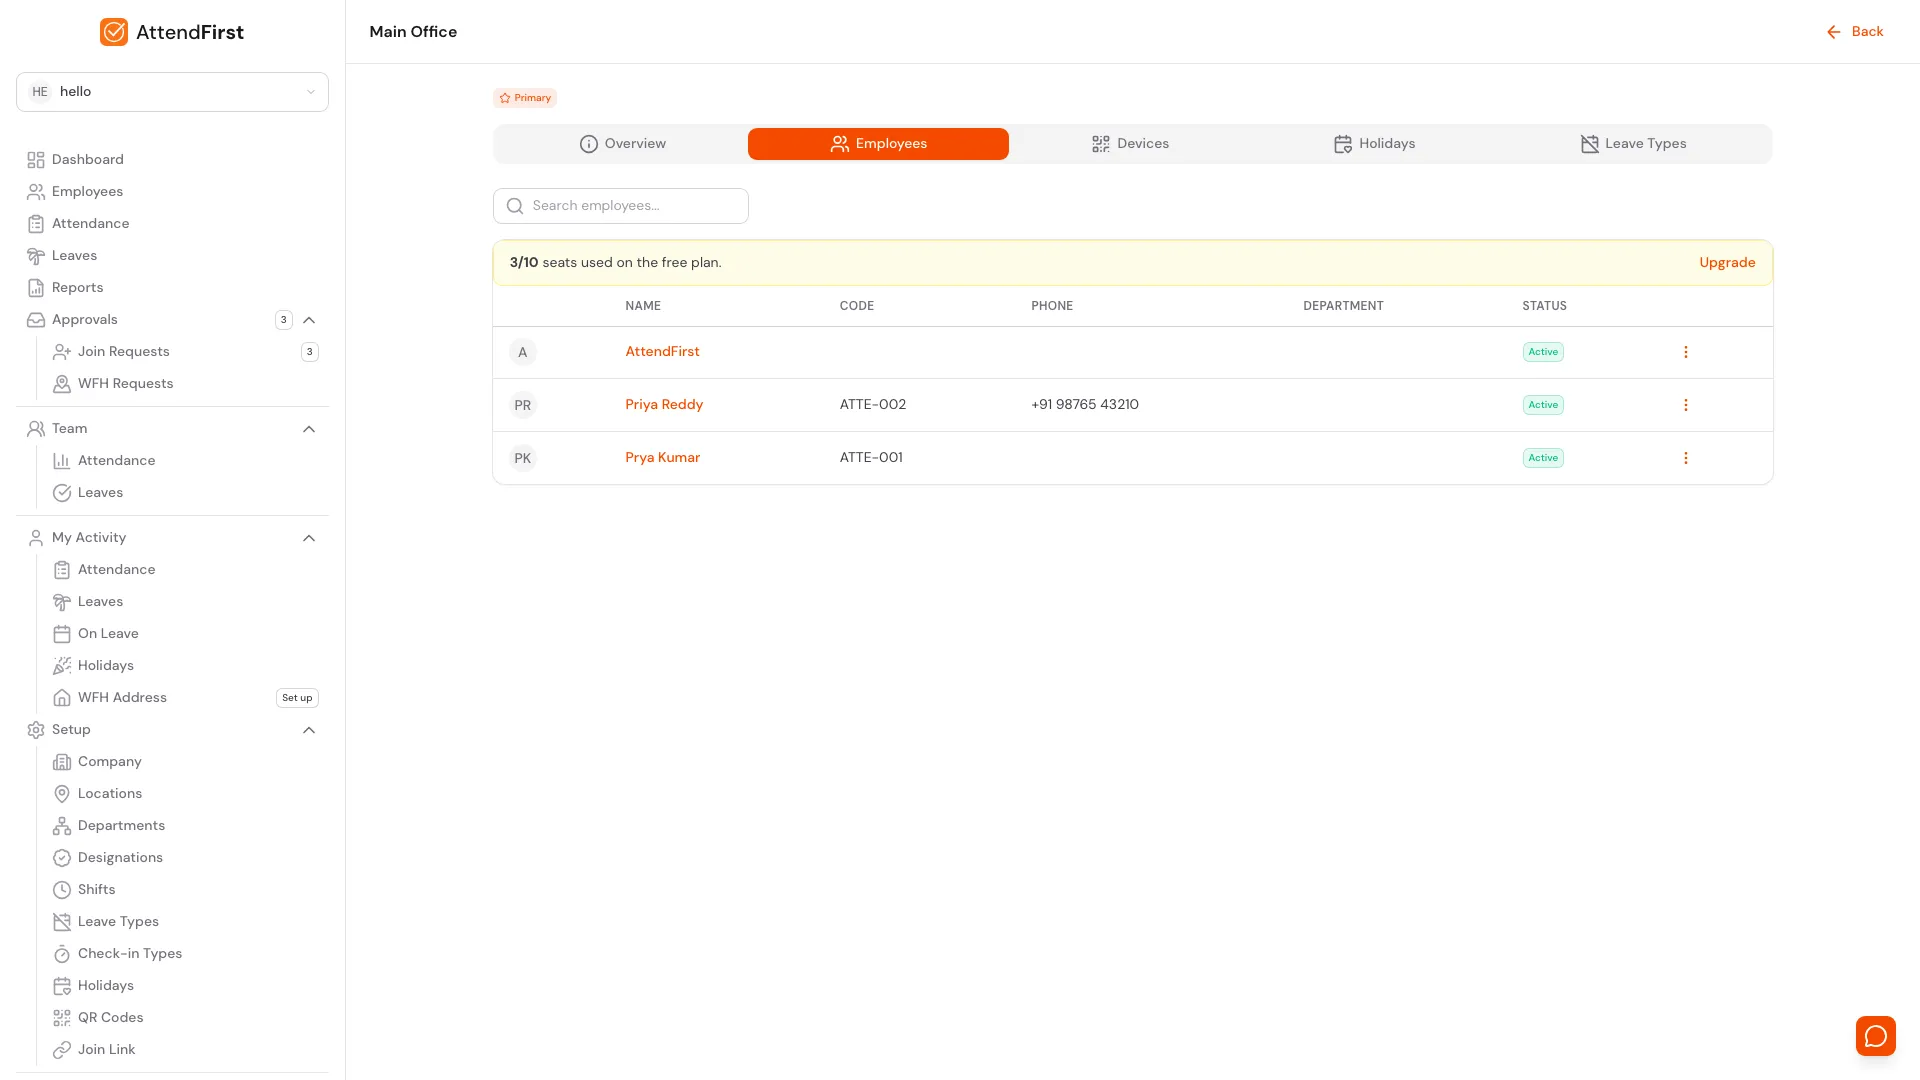Open the hello workspace dropdown
The image size is (1920, 1080).
[172, 92]
